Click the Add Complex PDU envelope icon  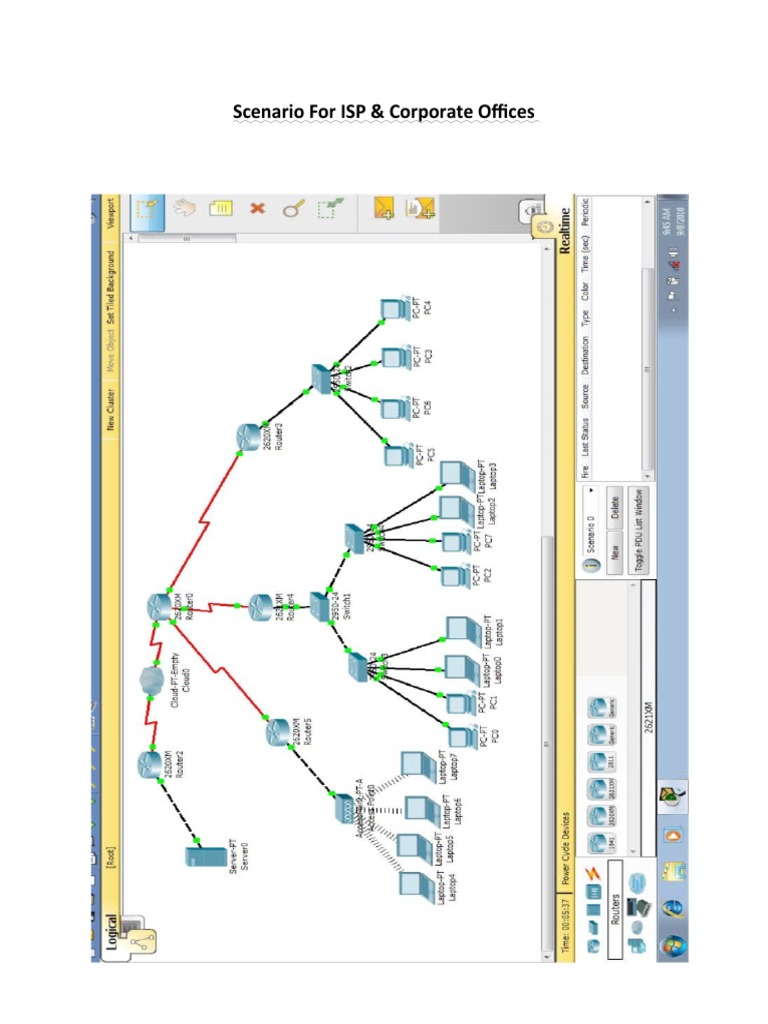(419, 208)
